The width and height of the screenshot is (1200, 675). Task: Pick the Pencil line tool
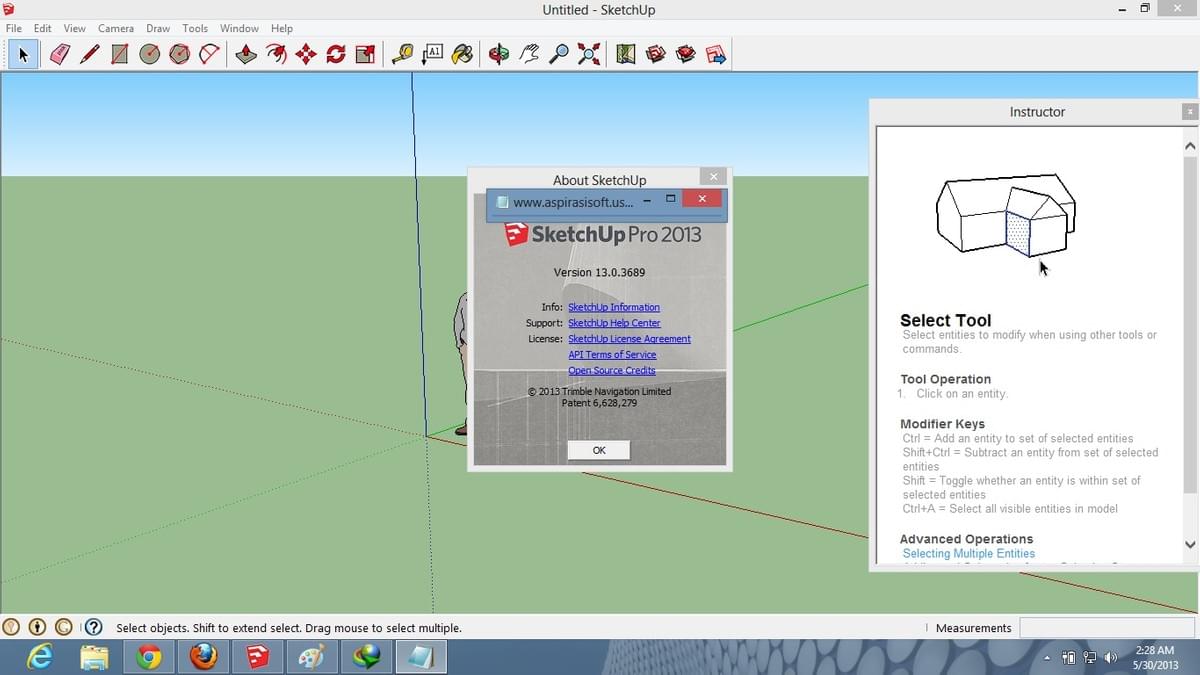pyautogui.click(x=89, y=54)
